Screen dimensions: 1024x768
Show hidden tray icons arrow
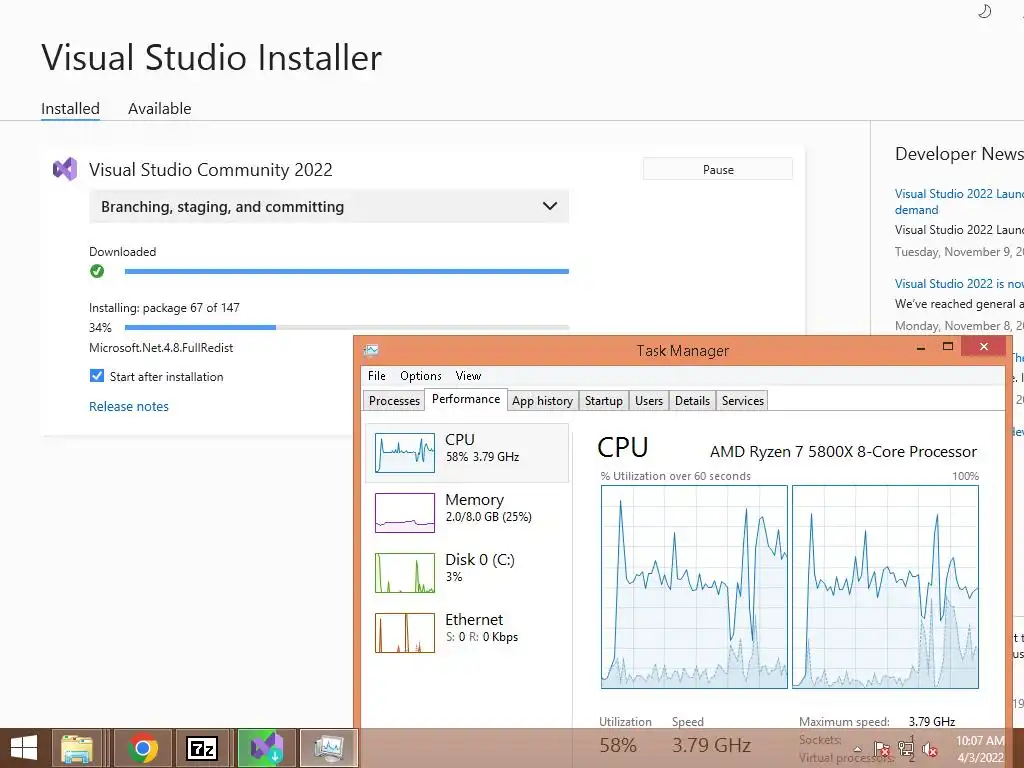[x=857, y=749]
